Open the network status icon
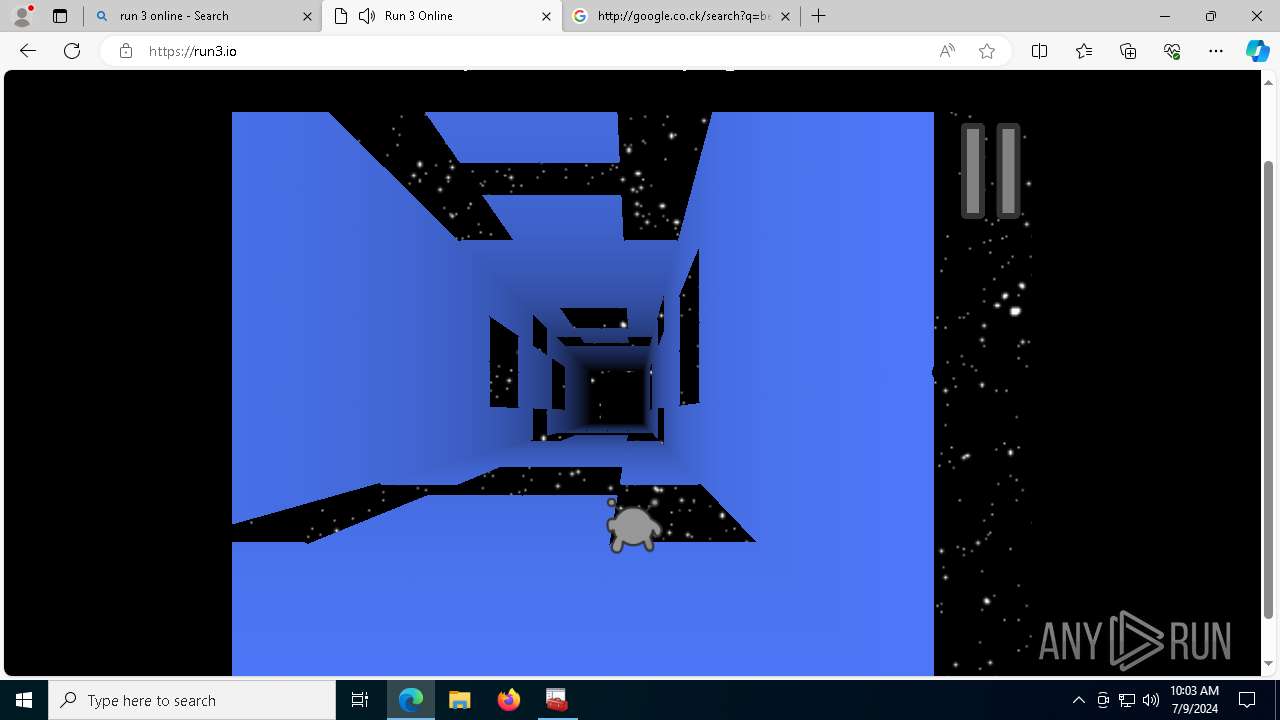The image size is (1280, 720). pos(1127,700)
